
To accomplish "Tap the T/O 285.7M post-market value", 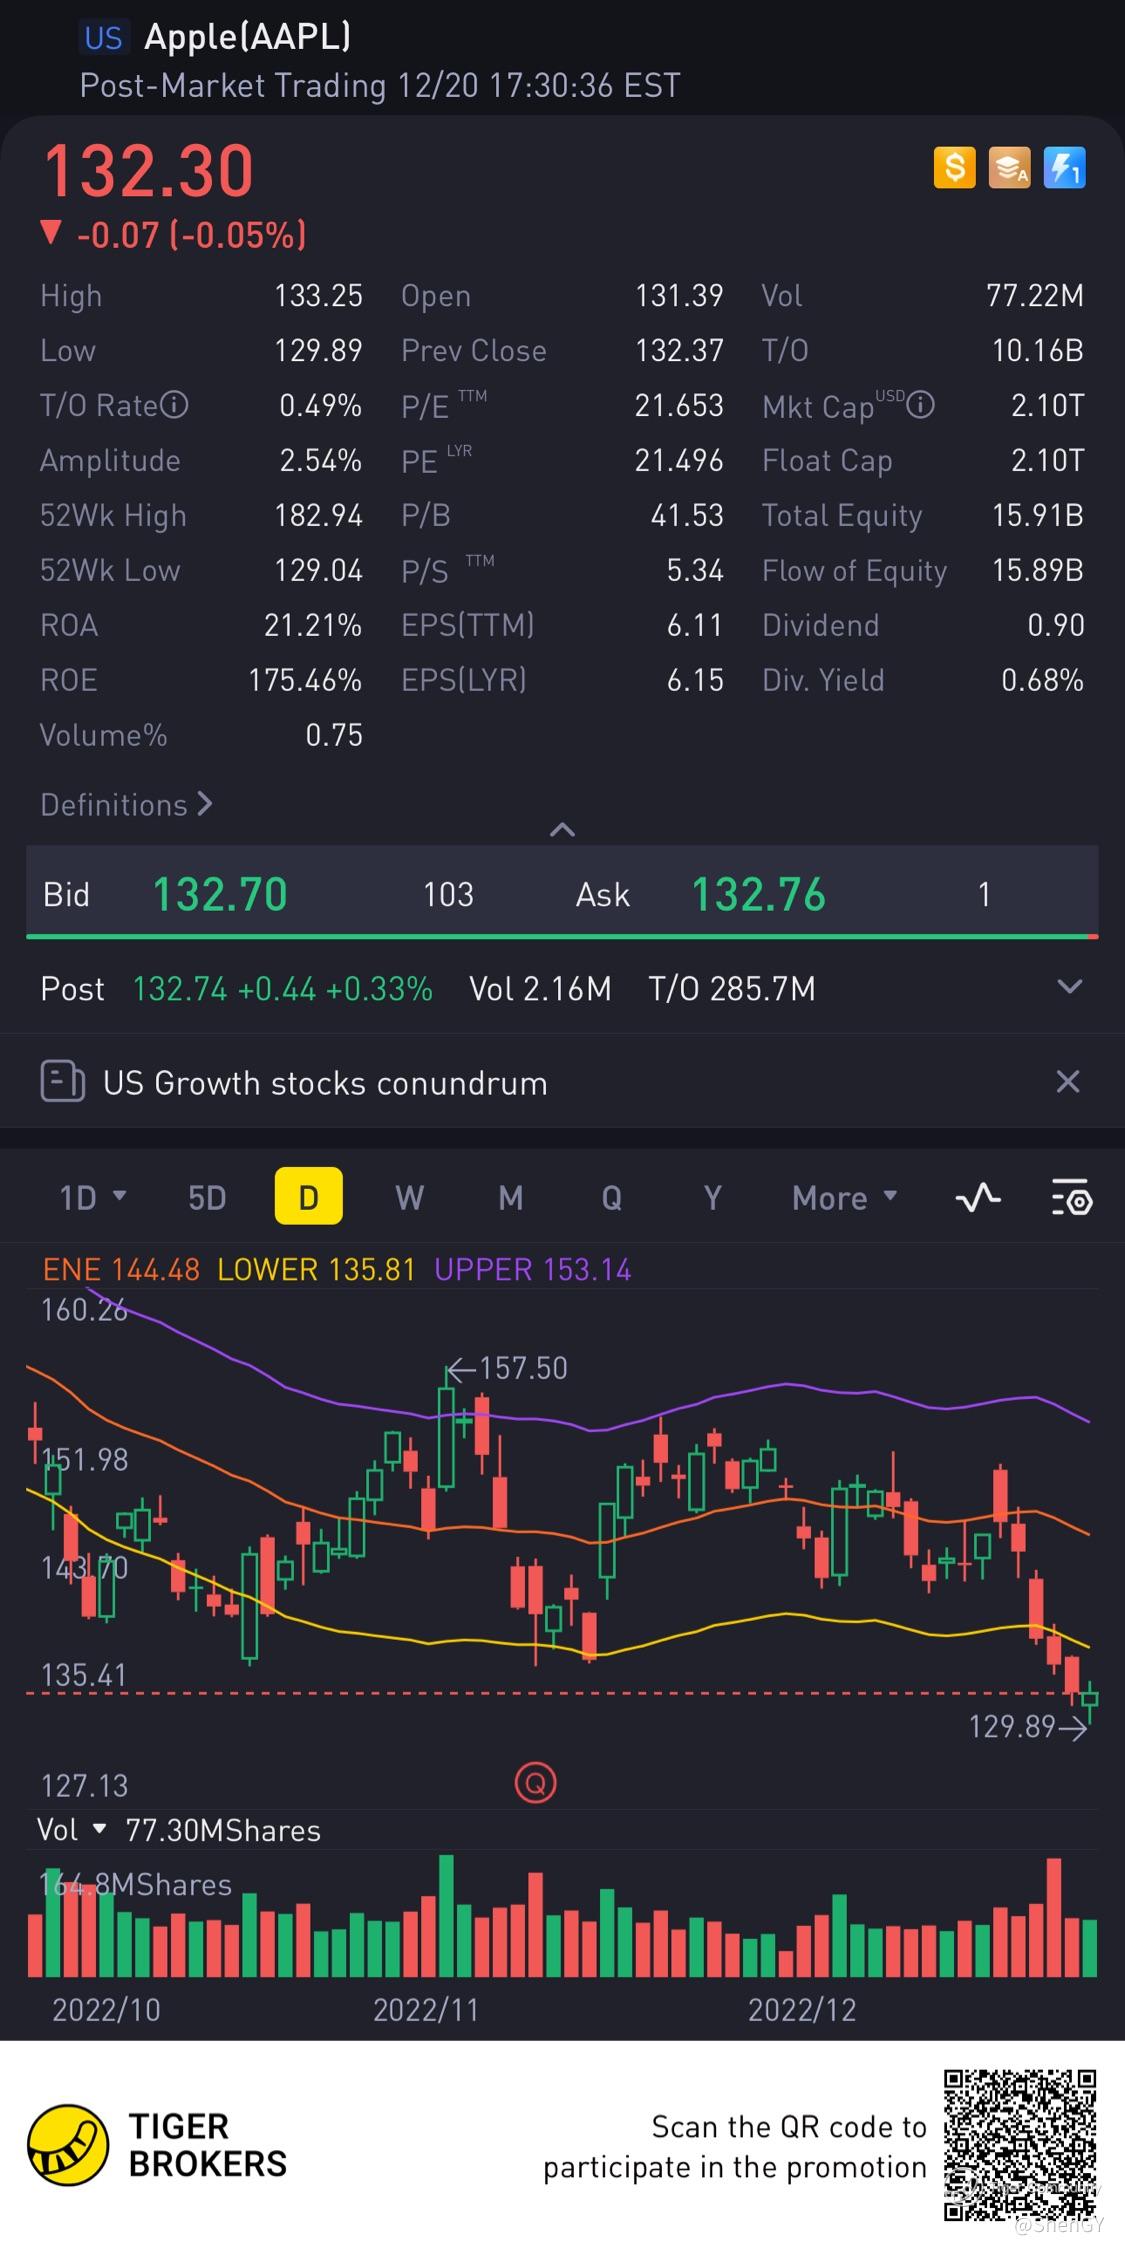I will coord(732,988).
